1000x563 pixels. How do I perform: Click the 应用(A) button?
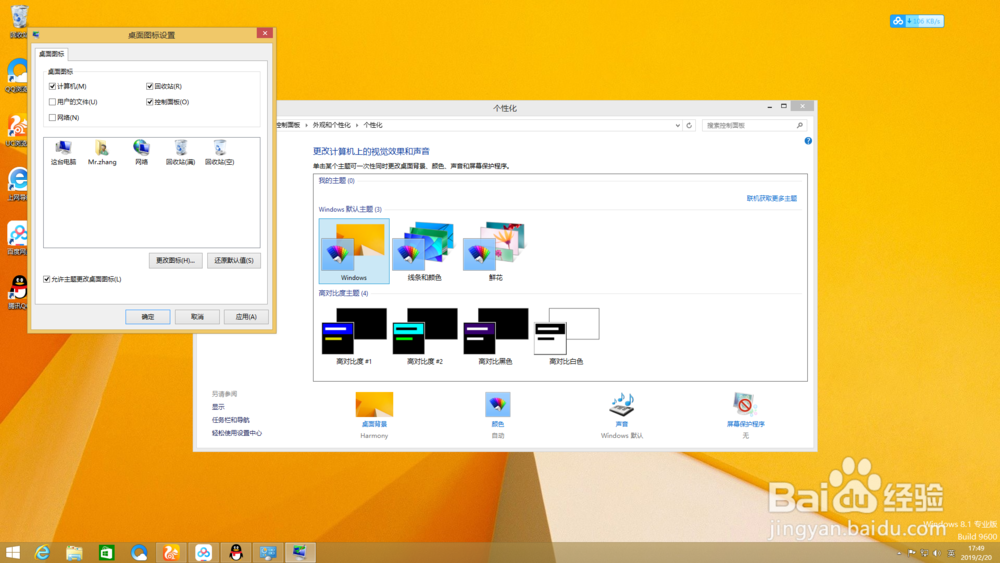(x=246, y=317)
